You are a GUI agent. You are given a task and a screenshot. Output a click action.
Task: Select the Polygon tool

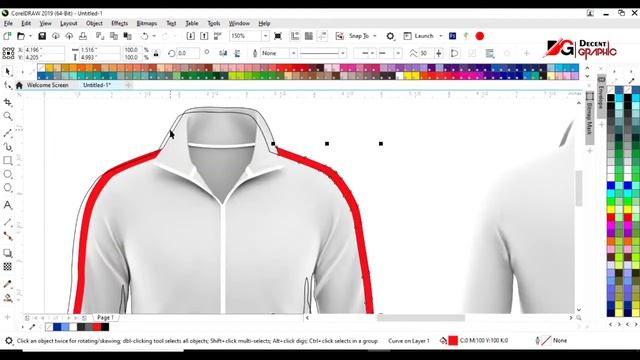tap(7, 188)
